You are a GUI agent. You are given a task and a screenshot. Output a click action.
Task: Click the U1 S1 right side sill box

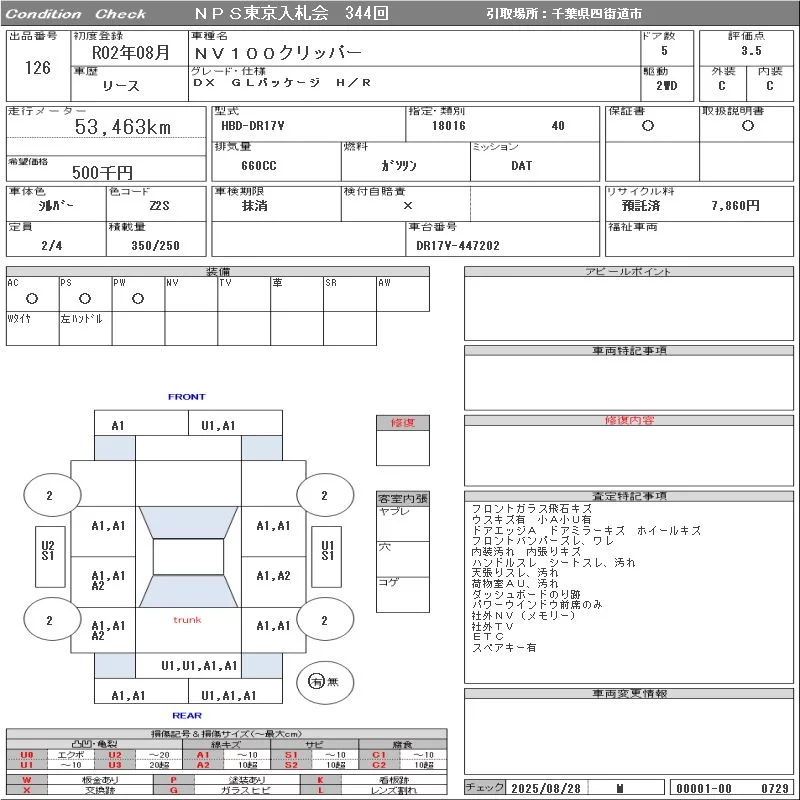pyautogui.click(x=326, y=551)
